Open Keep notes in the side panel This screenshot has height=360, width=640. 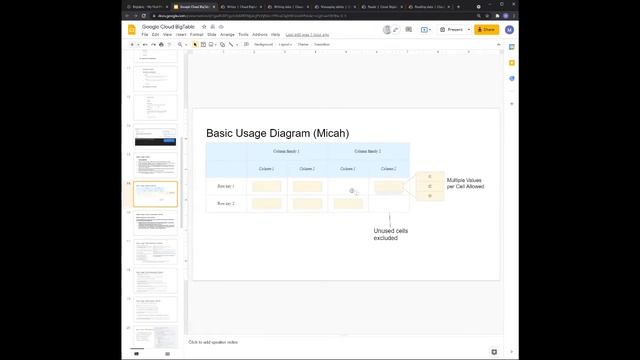pyautogui.click(x=512, y=63)
